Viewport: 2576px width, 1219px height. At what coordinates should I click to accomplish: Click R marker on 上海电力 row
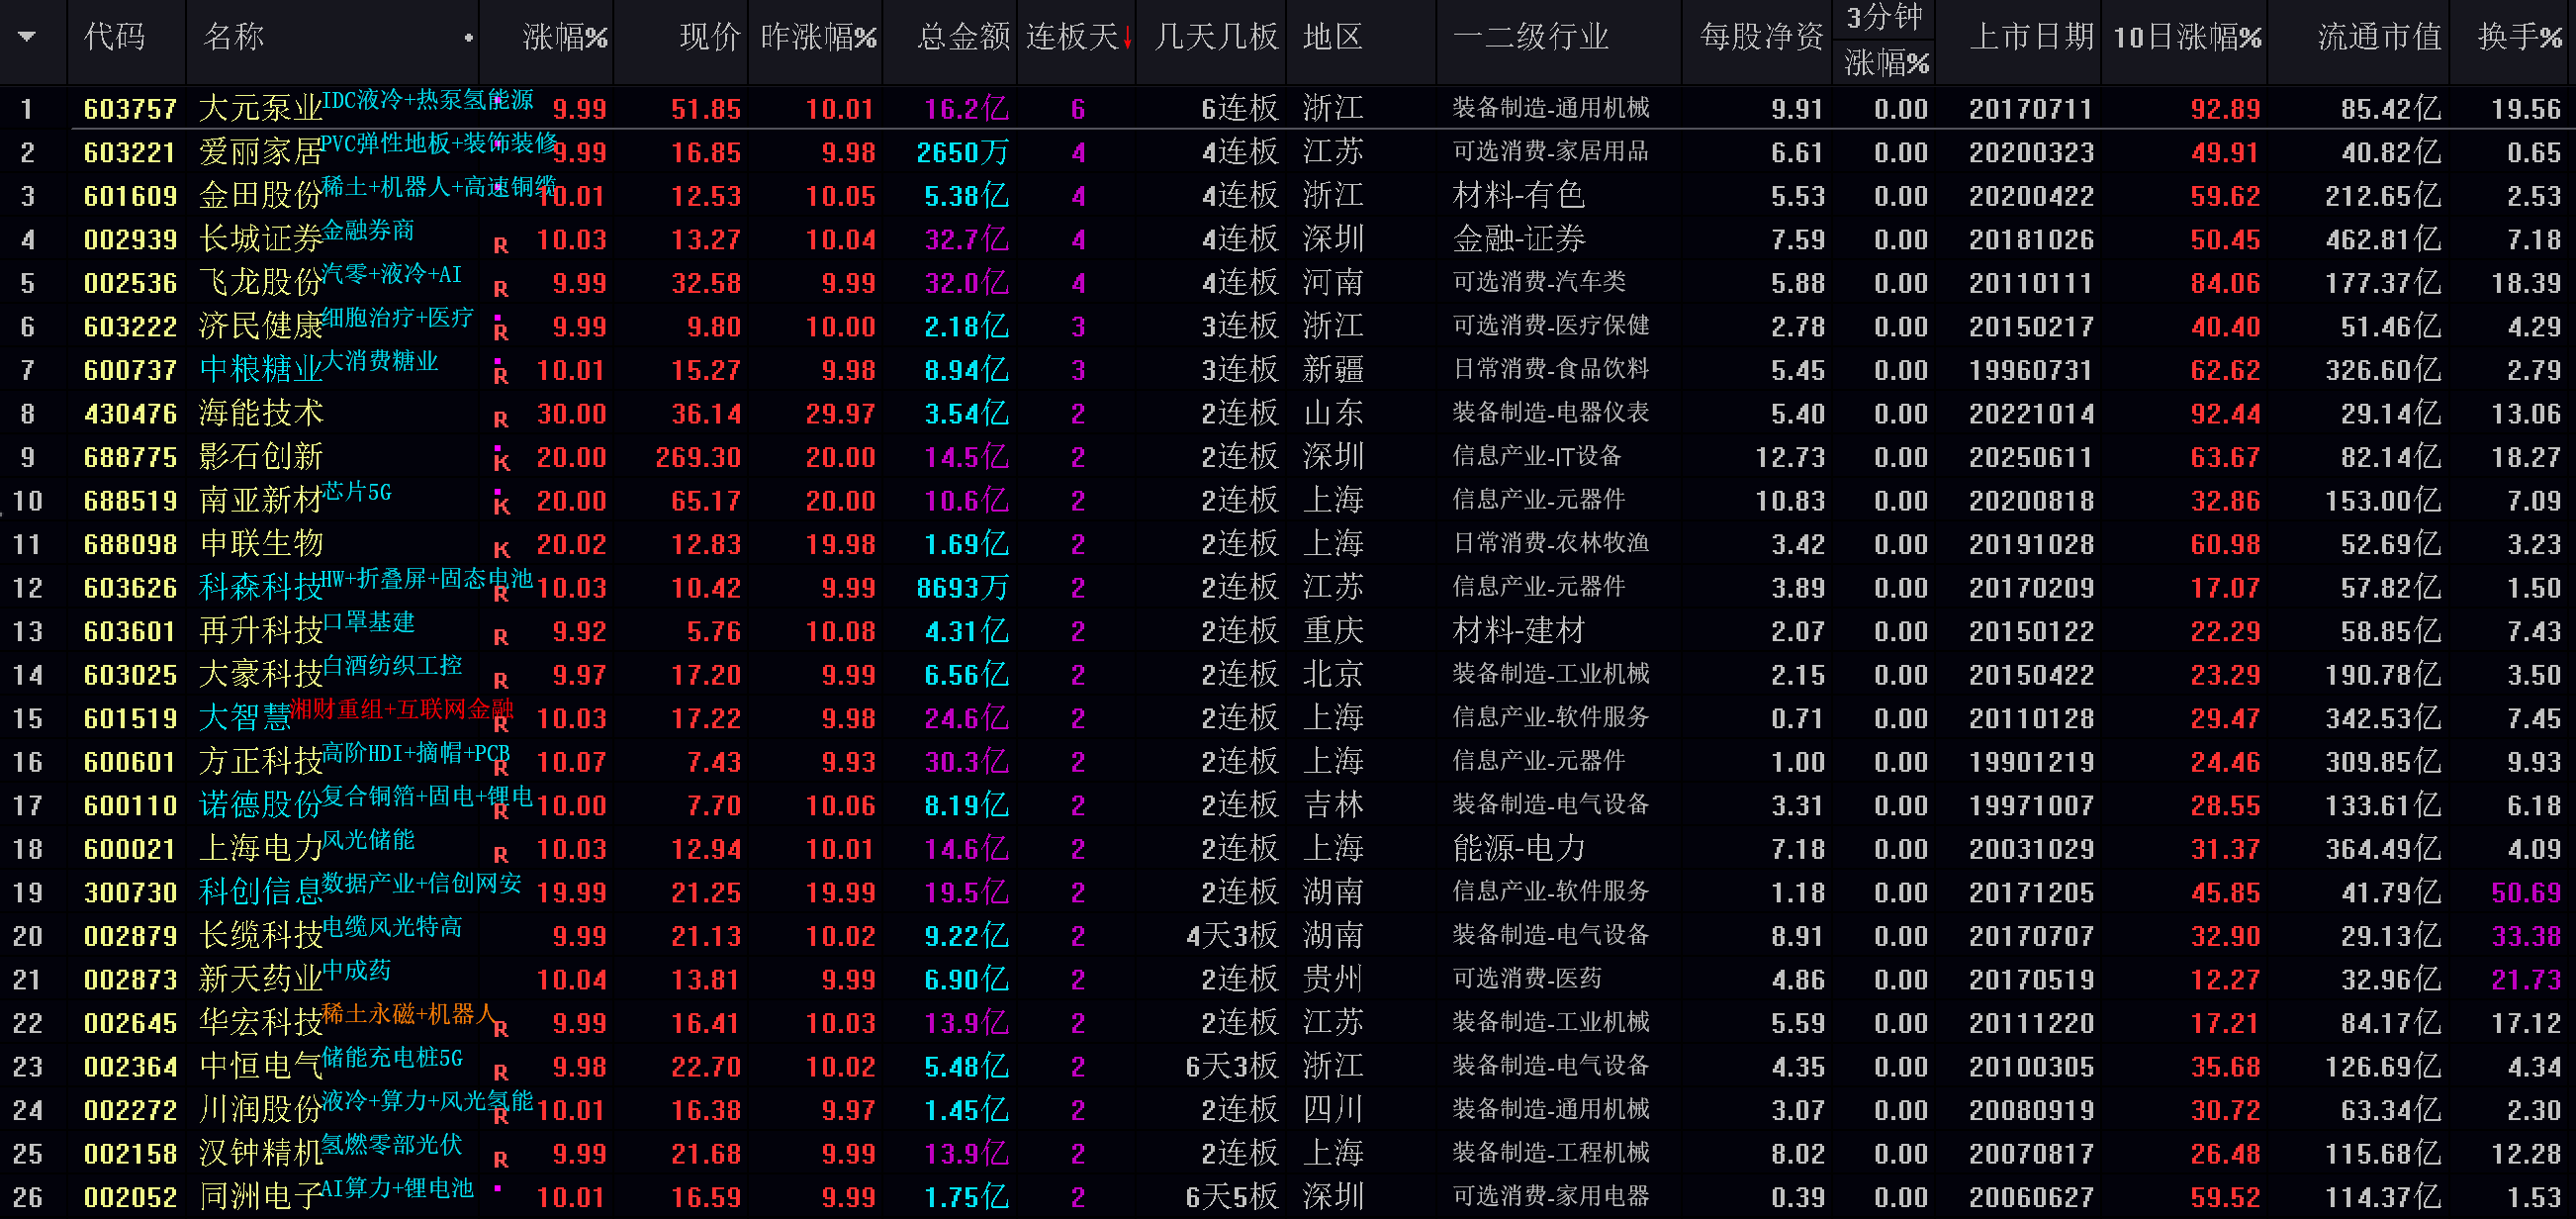[x=501, y=855]
